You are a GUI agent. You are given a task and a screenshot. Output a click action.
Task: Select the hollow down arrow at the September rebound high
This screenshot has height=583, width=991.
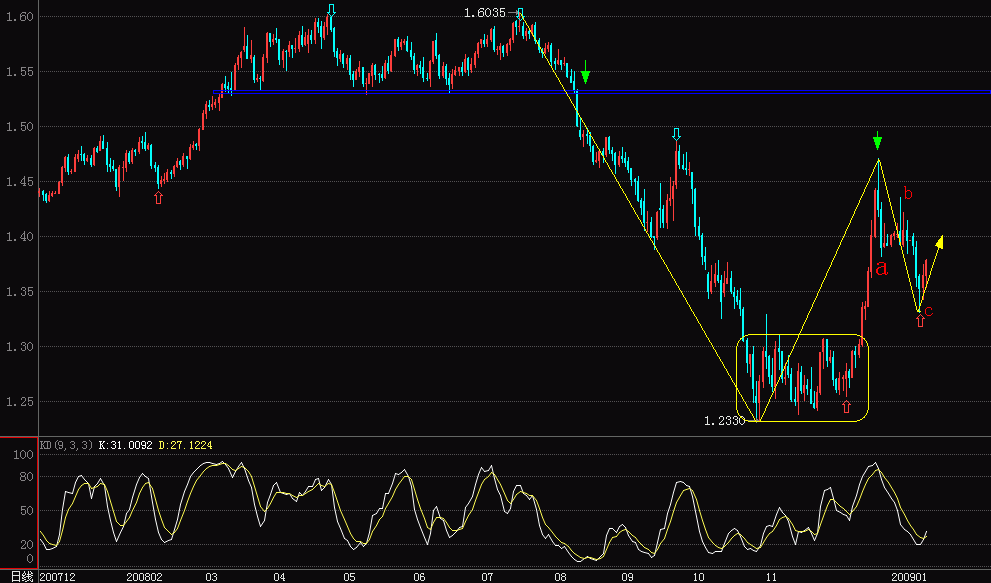[x=677, y=134]
